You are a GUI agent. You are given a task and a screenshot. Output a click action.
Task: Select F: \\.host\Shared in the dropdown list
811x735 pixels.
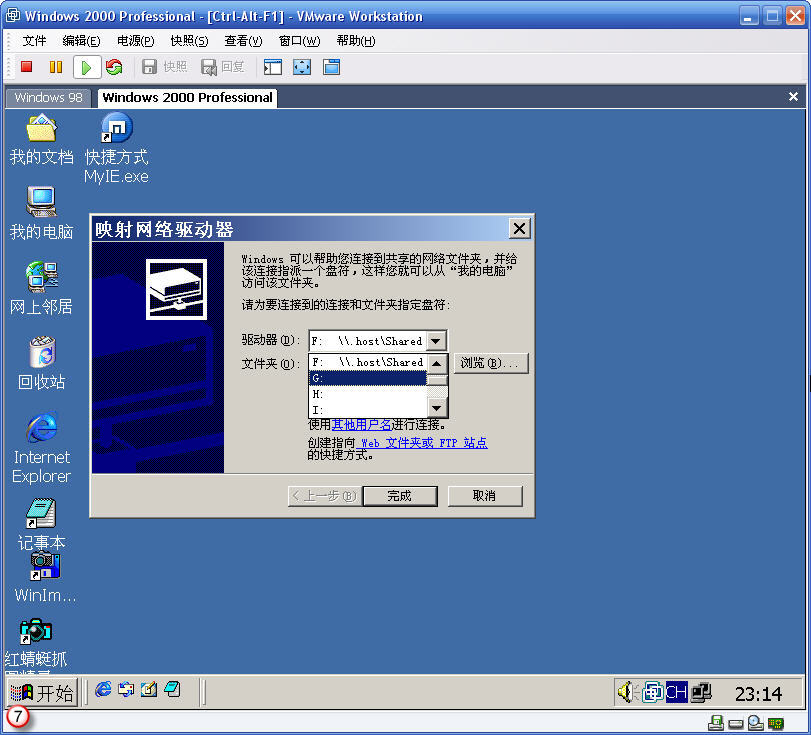pos(368,363)
